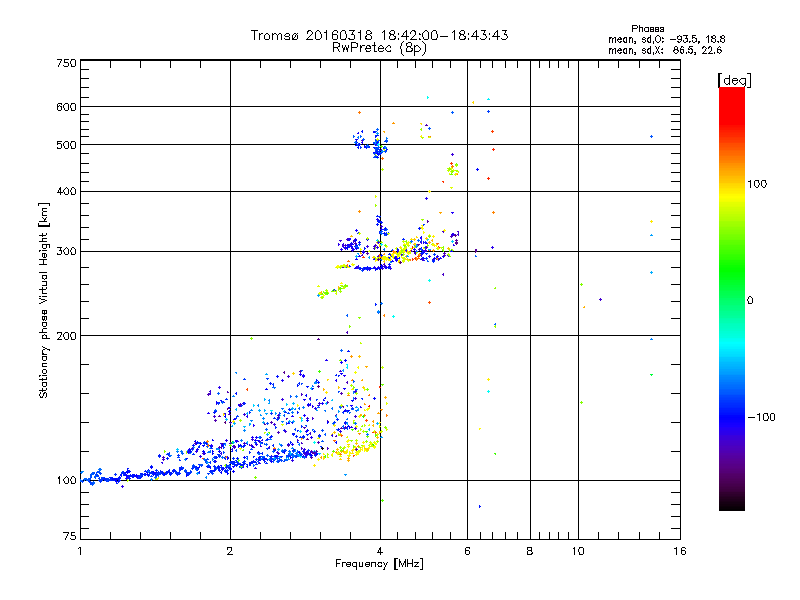
Task: Click the '8' frequency tick label
Action: [x=530, y=551]
